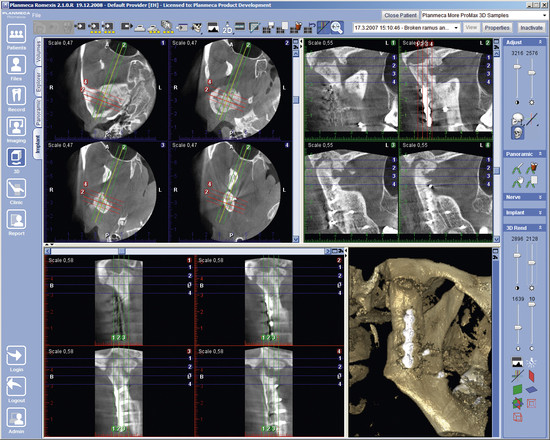550x440 pixels.
Task: Open the 3D module icon
Action: click(x=16, y=158)
